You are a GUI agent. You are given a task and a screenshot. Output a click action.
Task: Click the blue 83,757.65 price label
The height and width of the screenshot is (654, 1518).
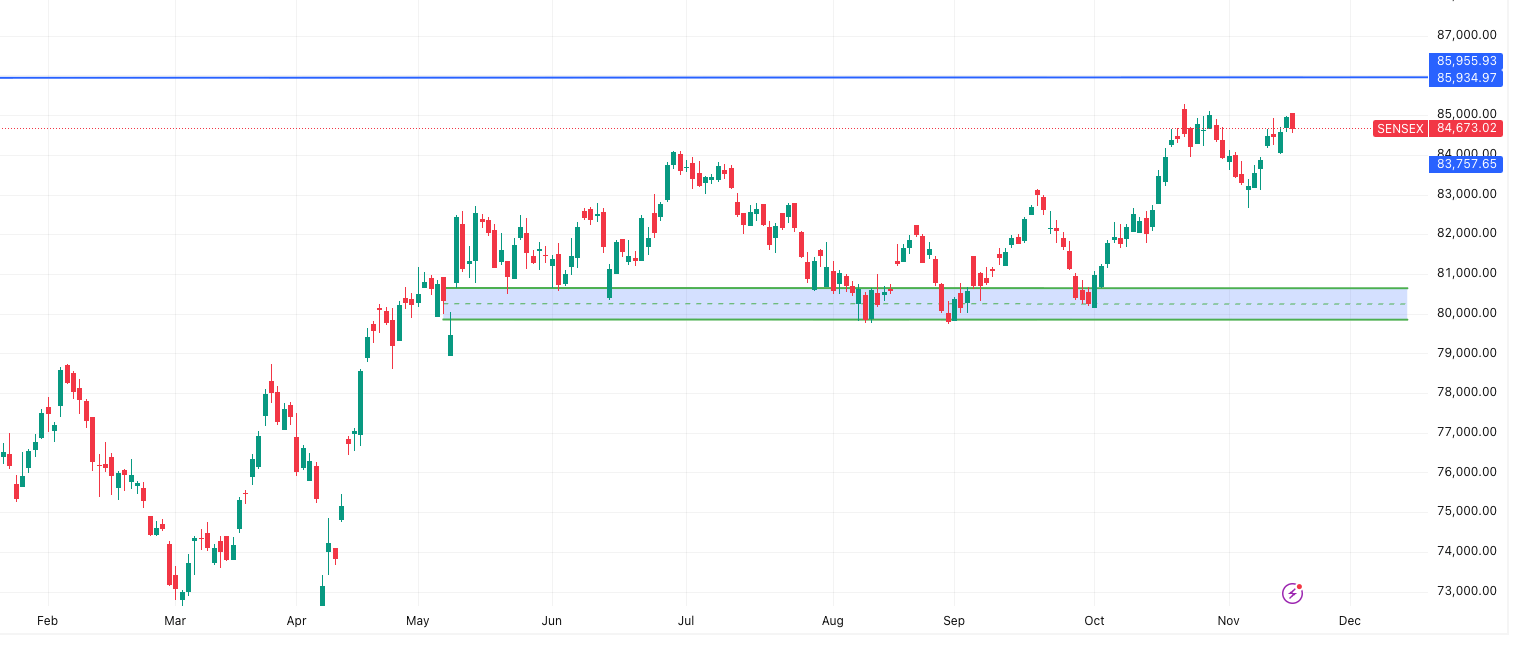[x=1464, y=164]
